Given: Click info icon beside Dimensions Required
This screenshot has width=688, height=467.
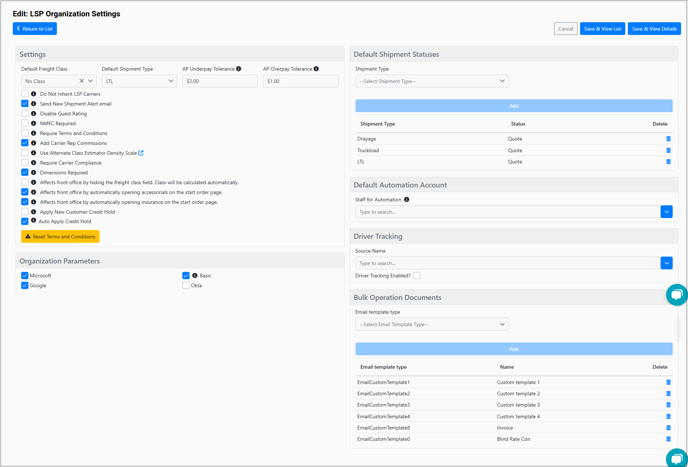Looking at the screenshot, I should point(33,172).
